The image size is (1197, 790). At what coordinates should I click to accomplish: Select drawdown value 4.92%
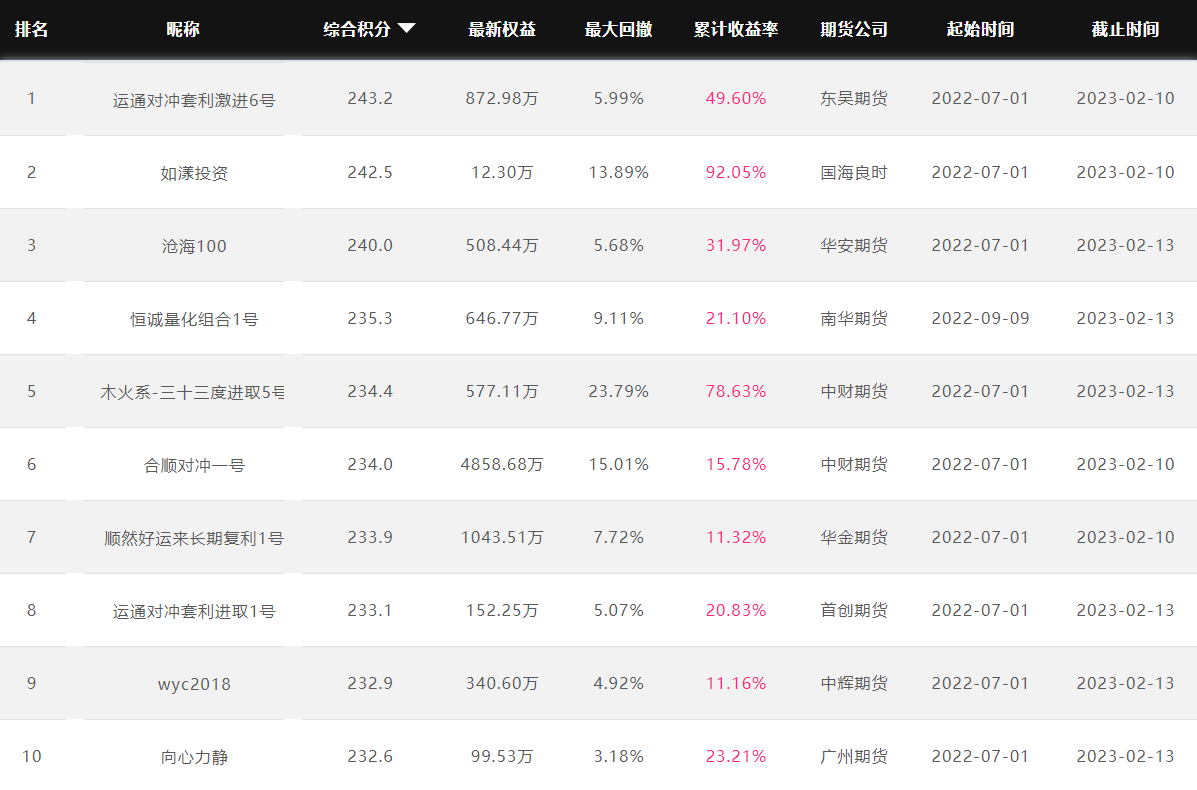(618, 683)
